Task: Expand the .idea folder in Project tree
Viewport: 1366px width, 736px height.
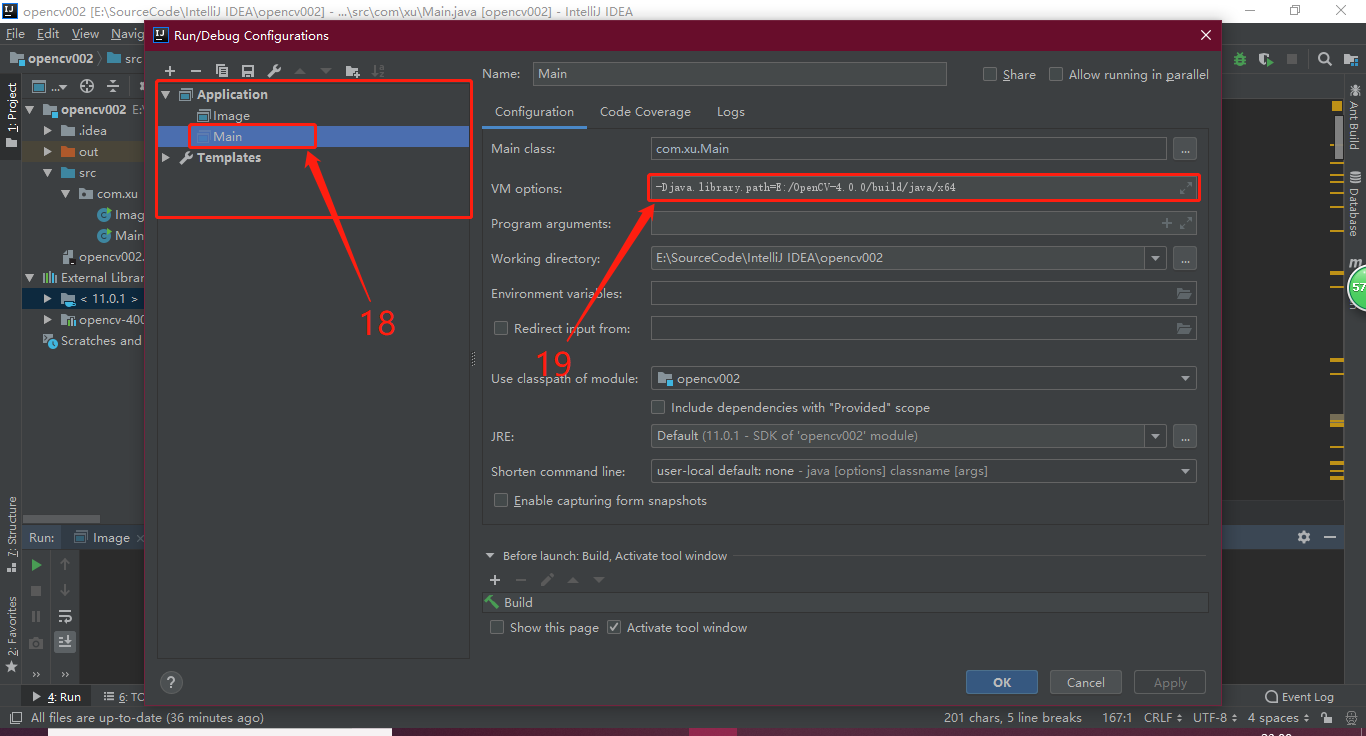Action: 47,131
